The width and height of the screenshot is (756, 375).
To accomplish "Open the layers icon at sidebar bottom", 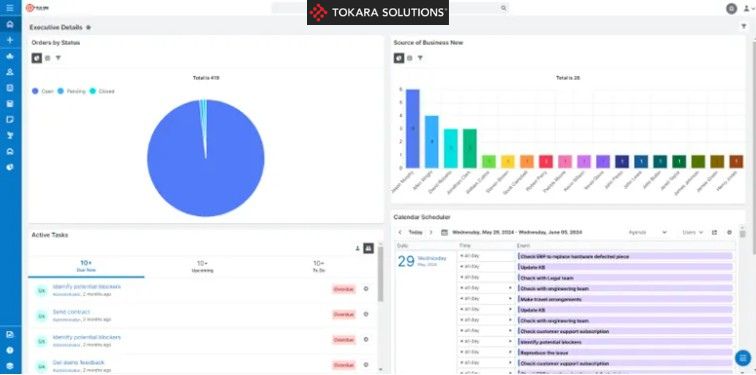I will coord(10,366).
